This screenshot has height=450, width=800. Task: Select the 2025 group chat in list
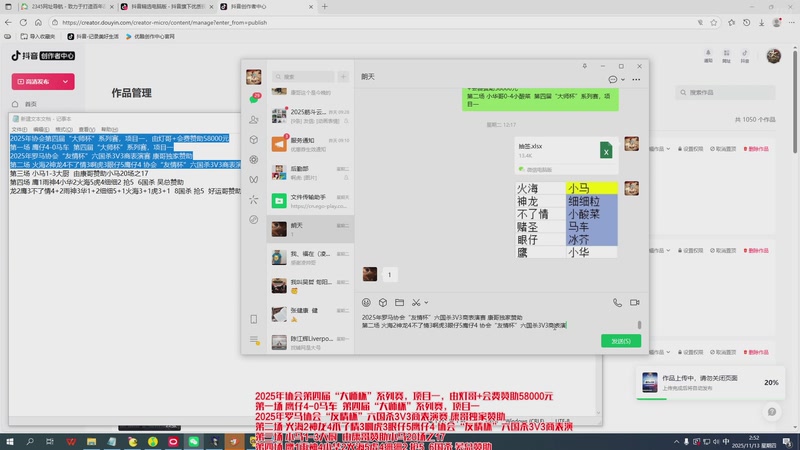pyautogui.click(x=310, y=116)
